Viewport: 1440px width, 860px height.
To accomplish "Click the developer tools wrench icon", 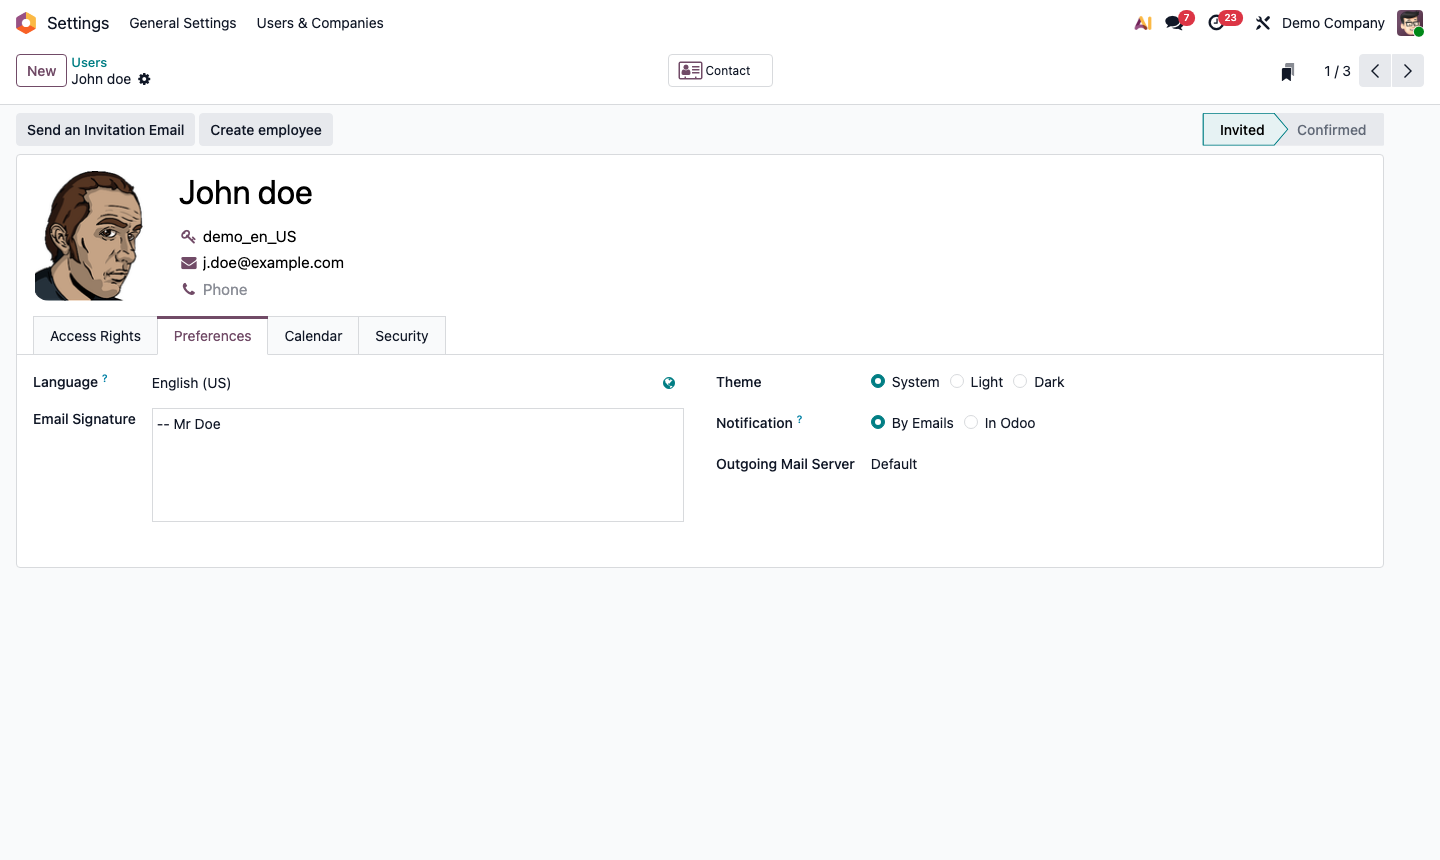I will 1262,22.
